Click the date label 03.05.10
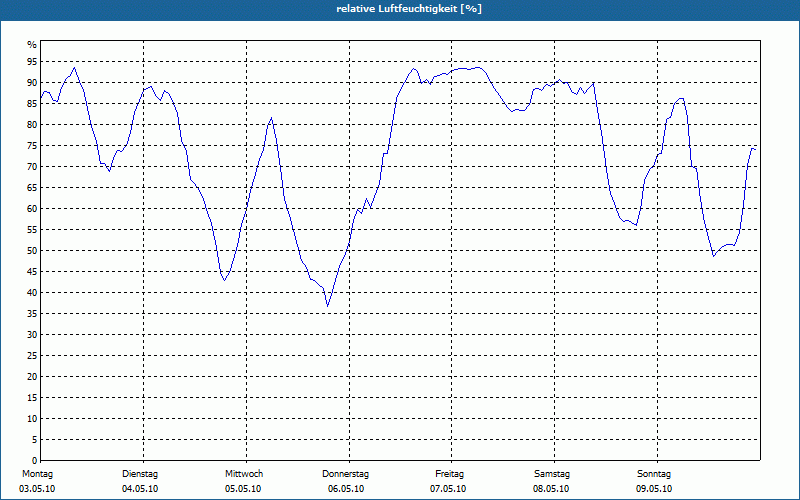 point(37,489)
